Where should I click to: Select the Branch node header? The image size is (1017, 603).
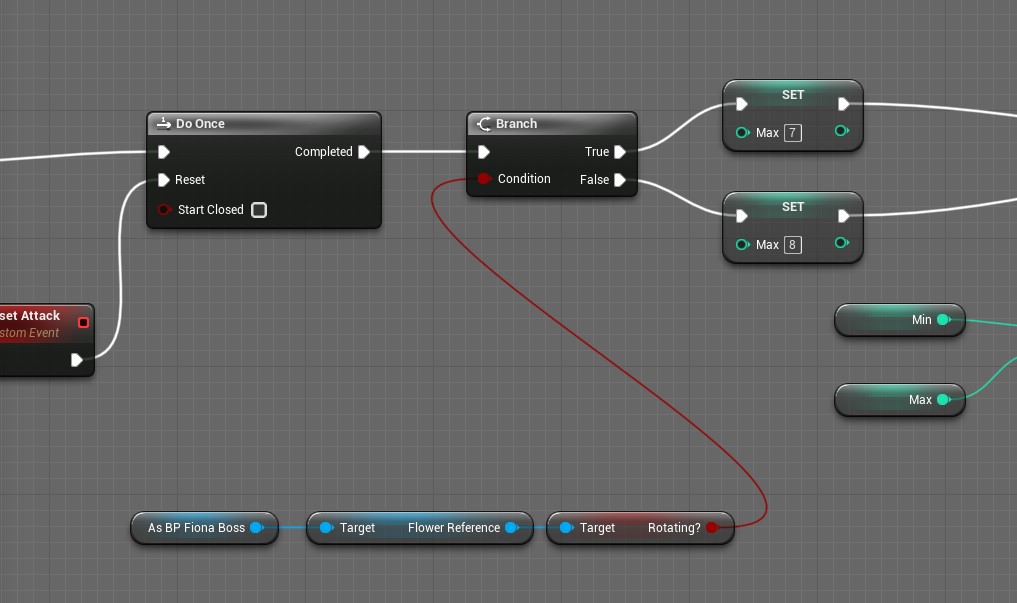point(516,124)
